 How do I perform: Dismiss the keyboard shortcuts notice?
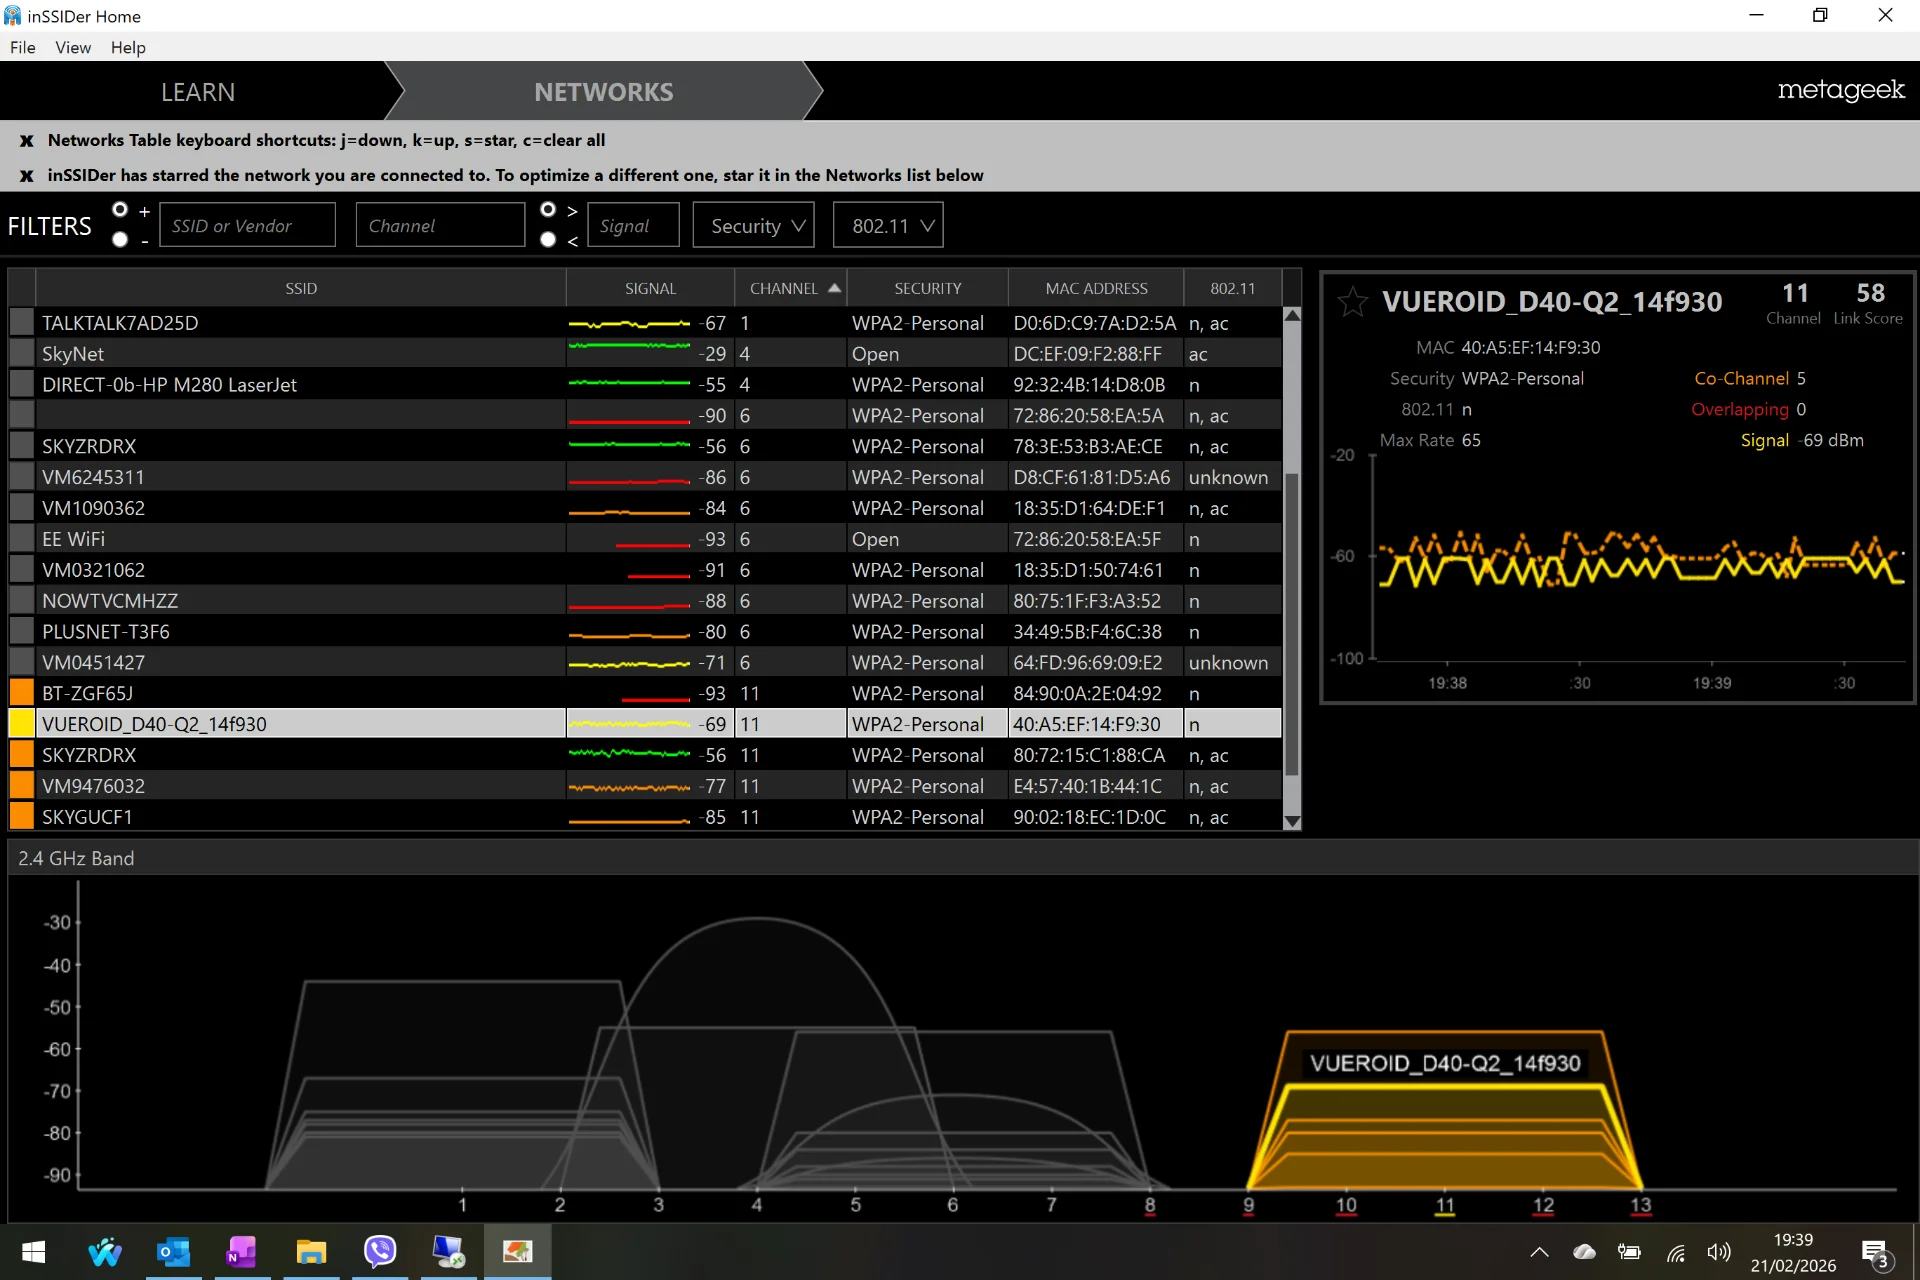point(27,141)
